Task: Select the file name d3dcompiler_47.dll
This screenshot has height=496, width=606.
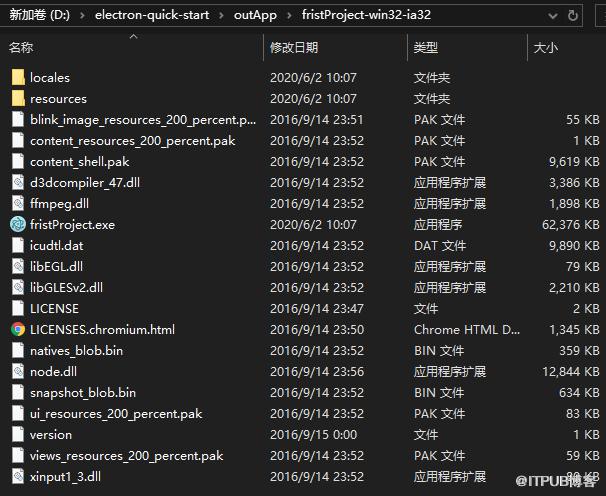Action: 85,182
